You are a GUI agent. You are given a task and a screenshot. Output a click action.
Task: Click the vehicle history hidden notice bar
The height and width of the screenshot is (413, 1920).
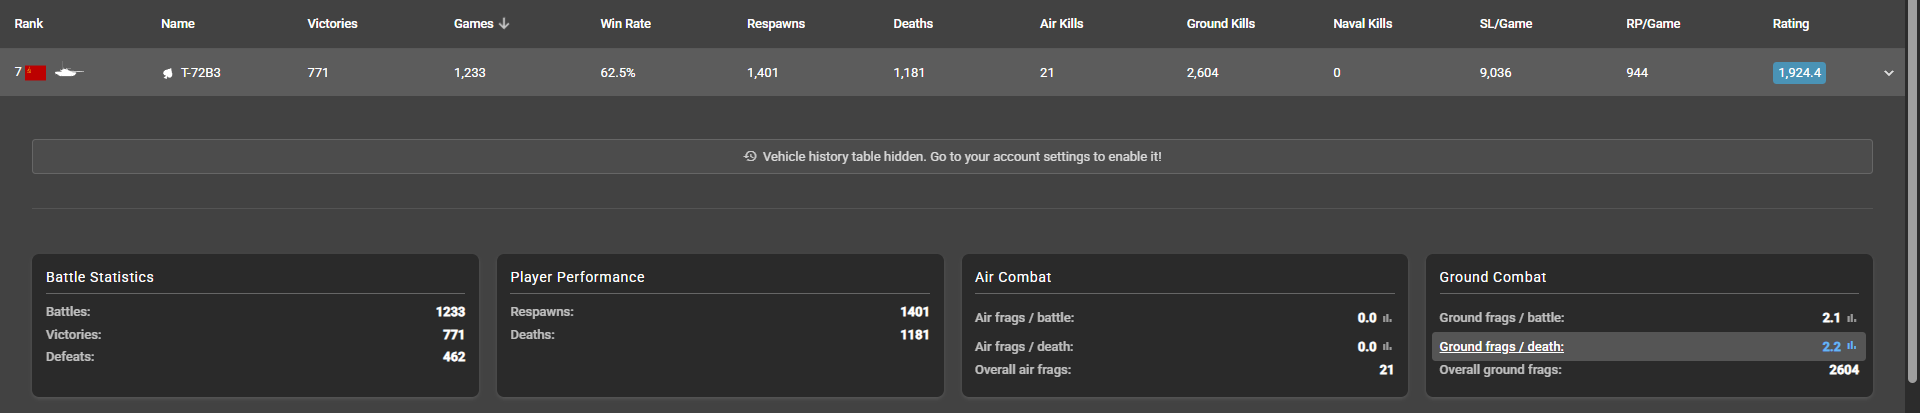click(952, 157)
